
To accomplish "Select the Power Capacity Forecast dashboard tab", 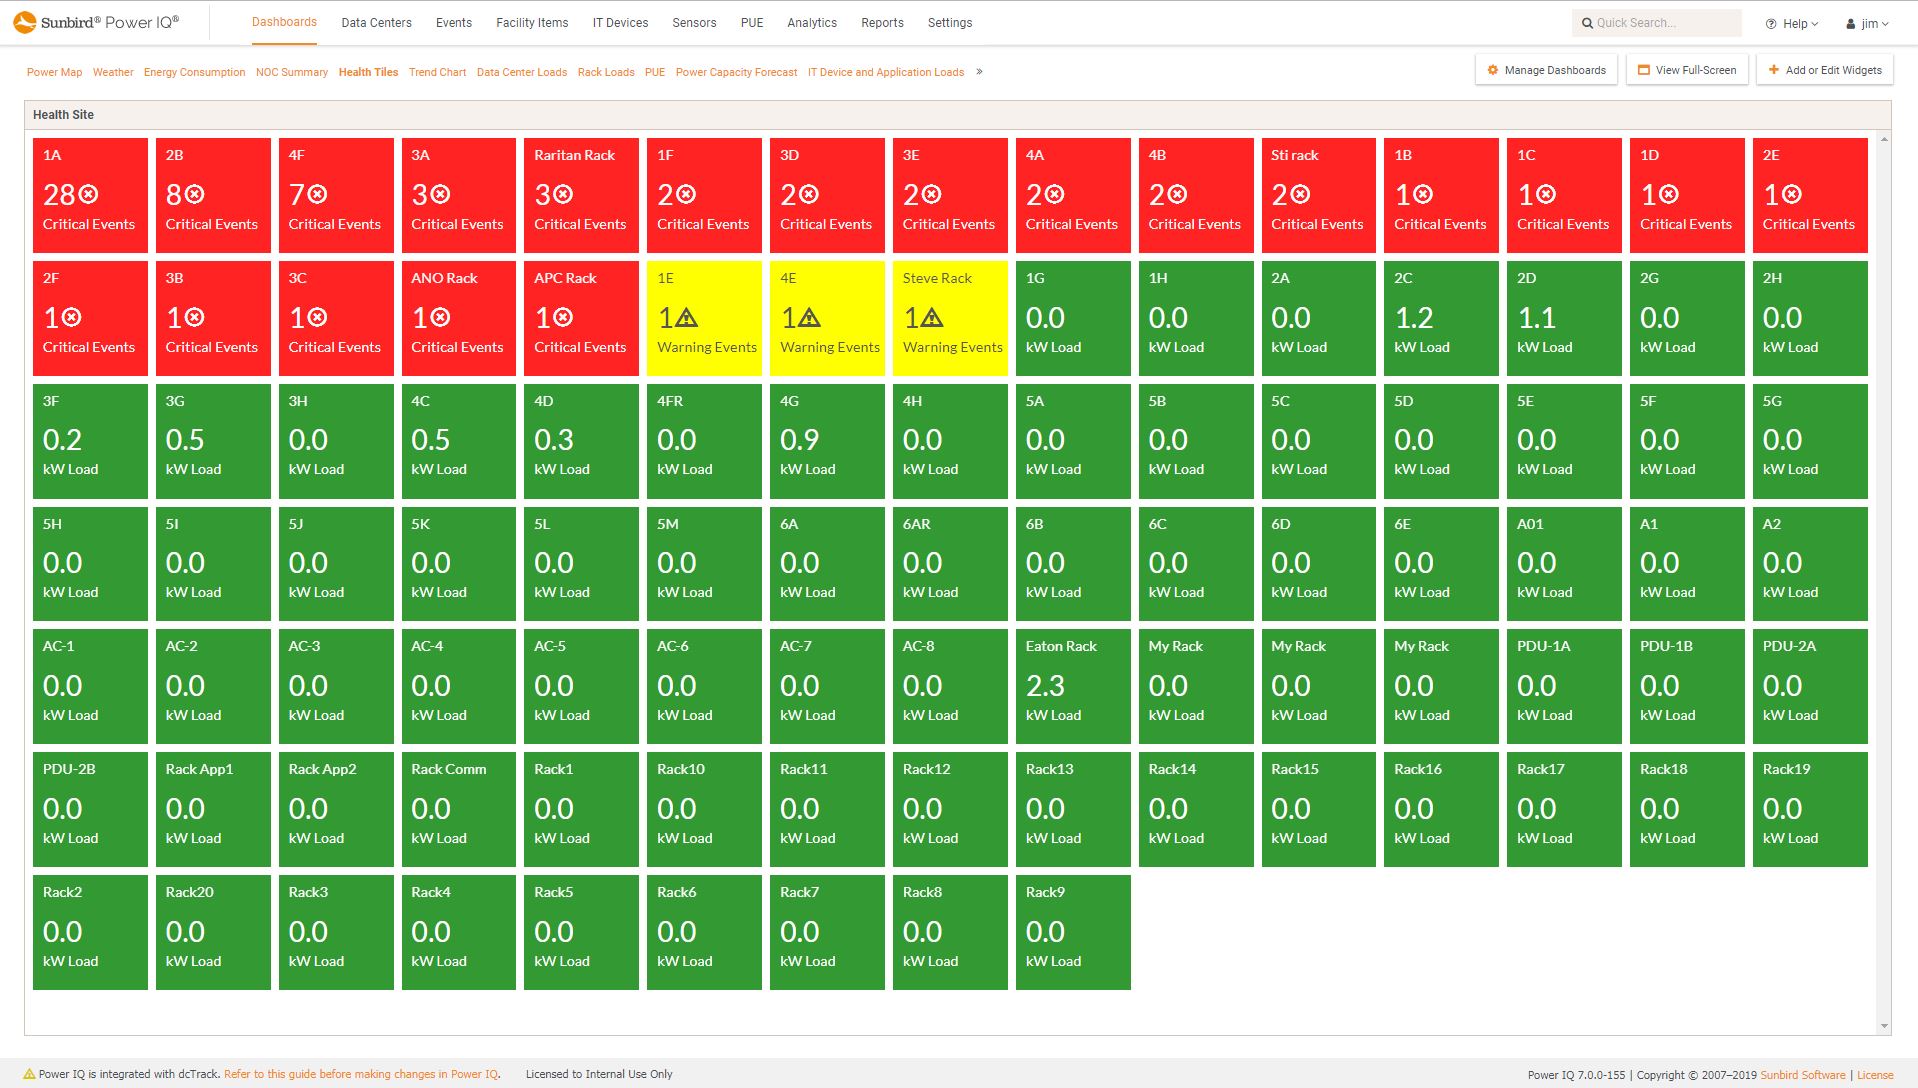I will 736,72.
